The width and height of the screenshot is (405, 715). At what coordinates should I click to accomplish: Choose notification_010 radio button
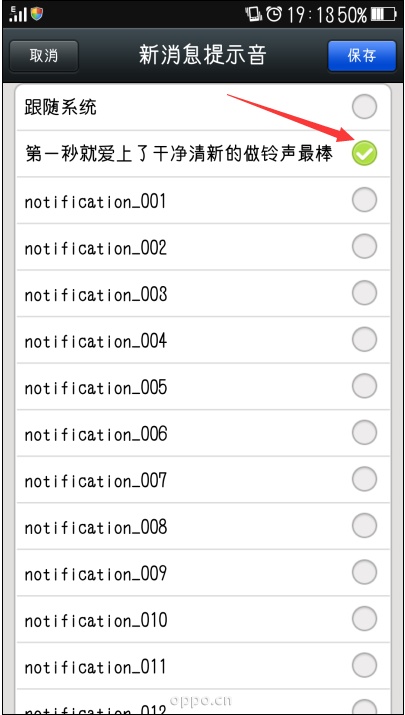point(364,619)
